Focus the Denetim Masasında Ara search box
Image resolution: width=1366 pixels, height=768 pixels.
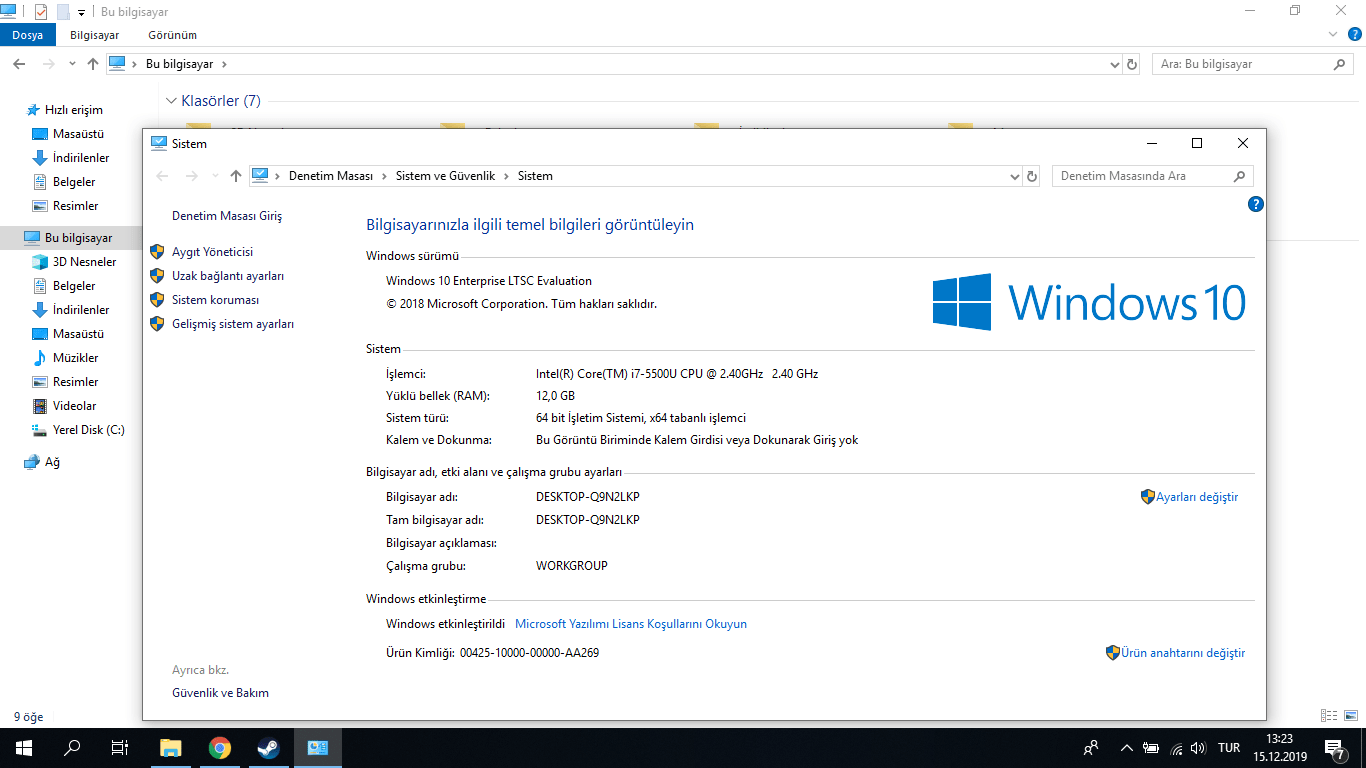point(1152,176)
